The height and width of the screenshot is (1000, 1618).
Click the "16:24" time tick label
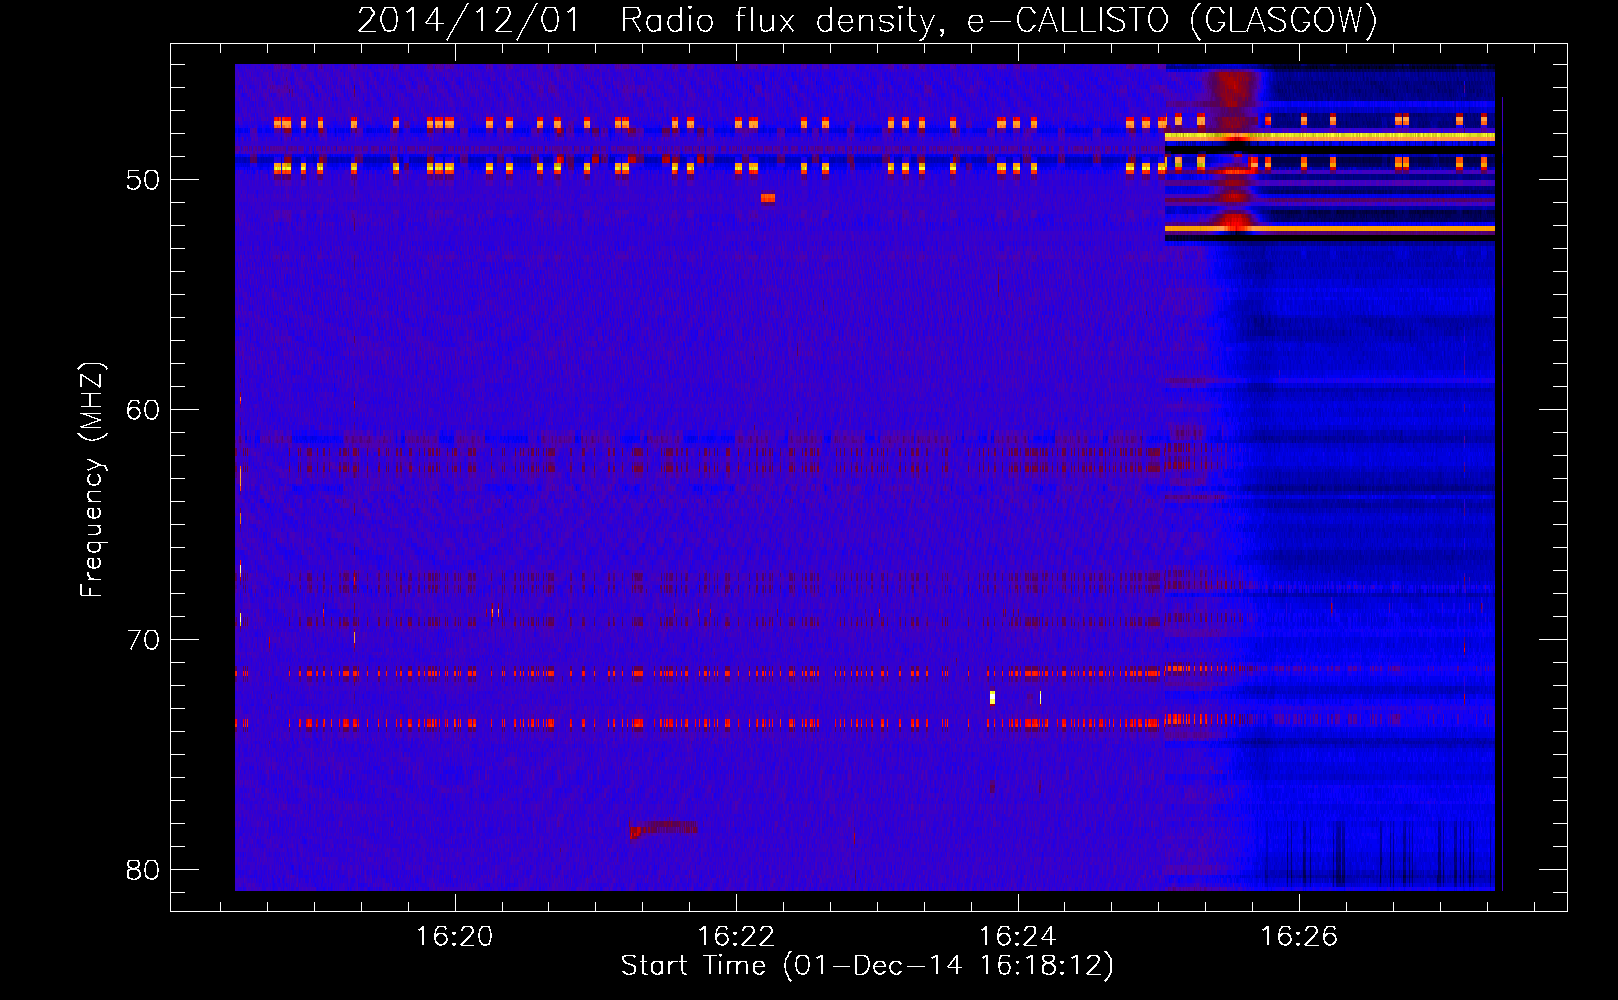[x=1018, y=936]
